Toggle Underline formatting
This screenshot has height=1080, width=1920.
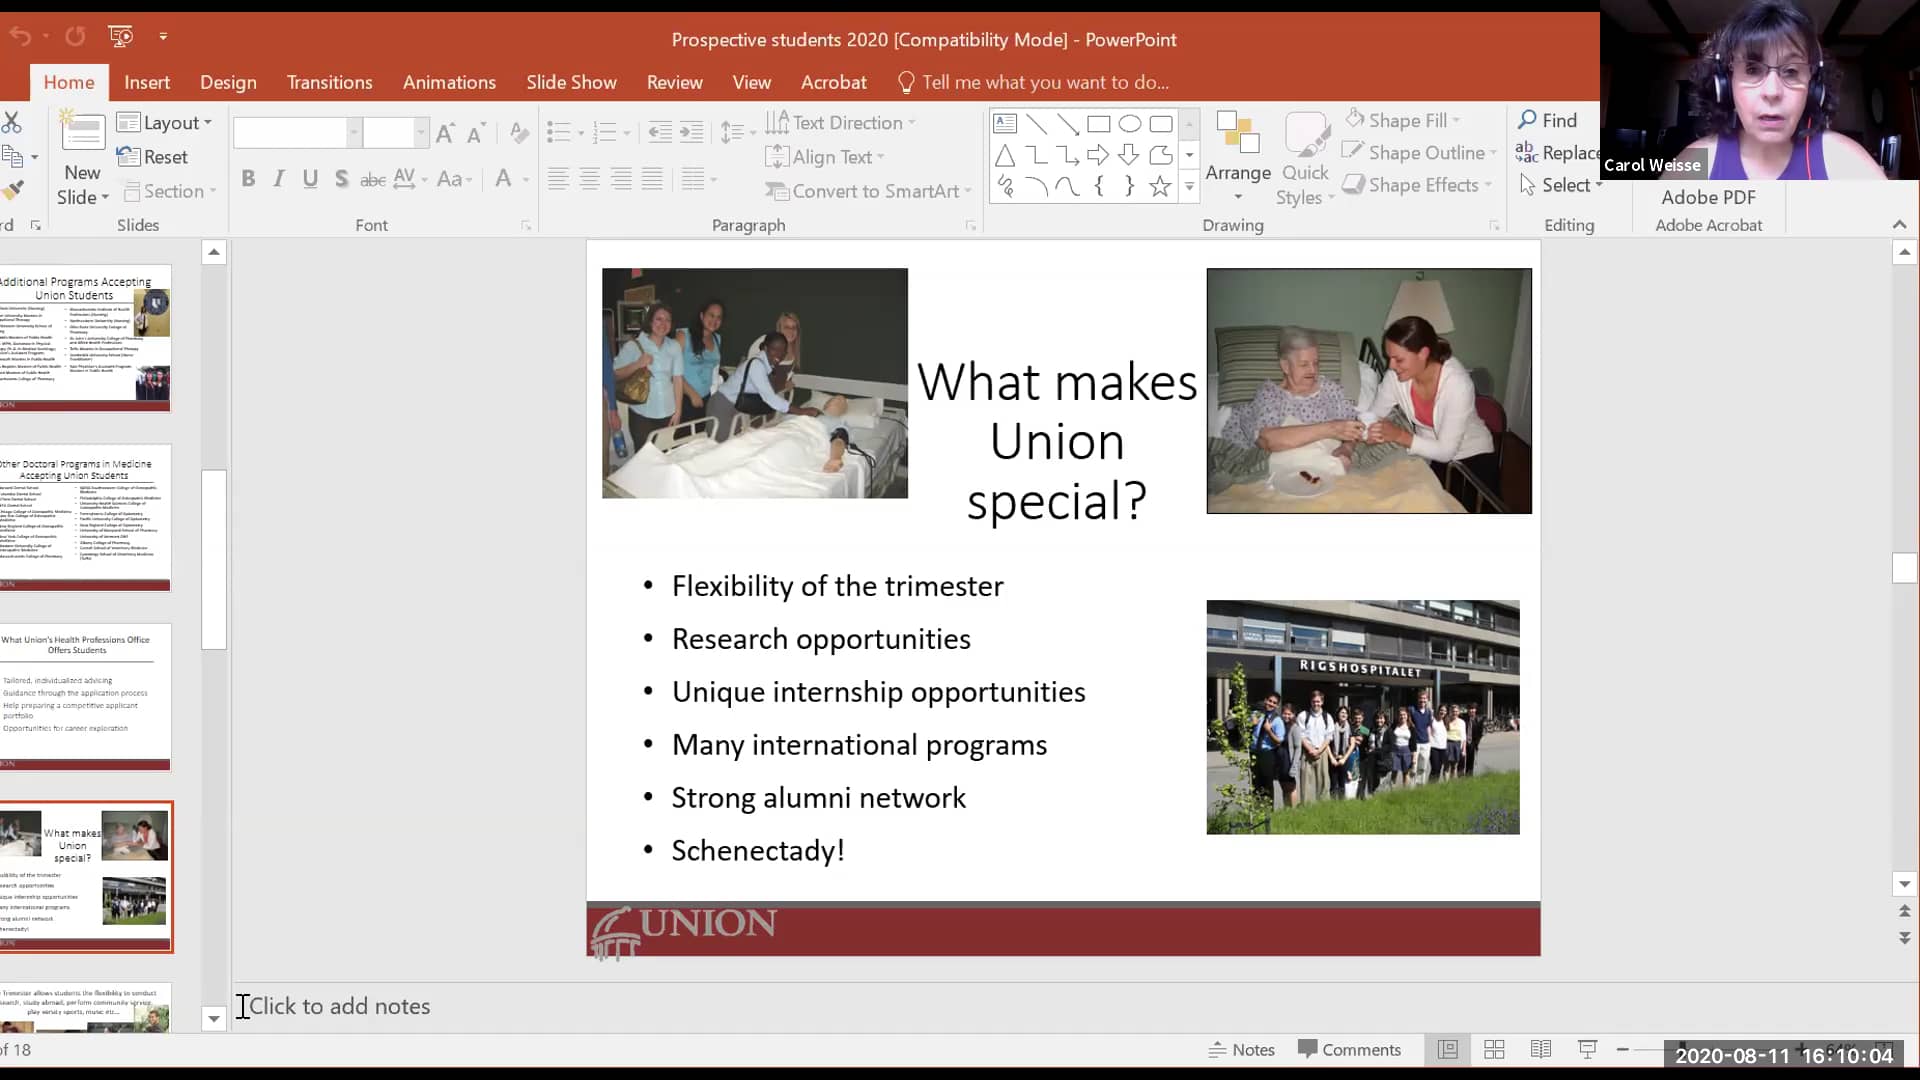310,179
